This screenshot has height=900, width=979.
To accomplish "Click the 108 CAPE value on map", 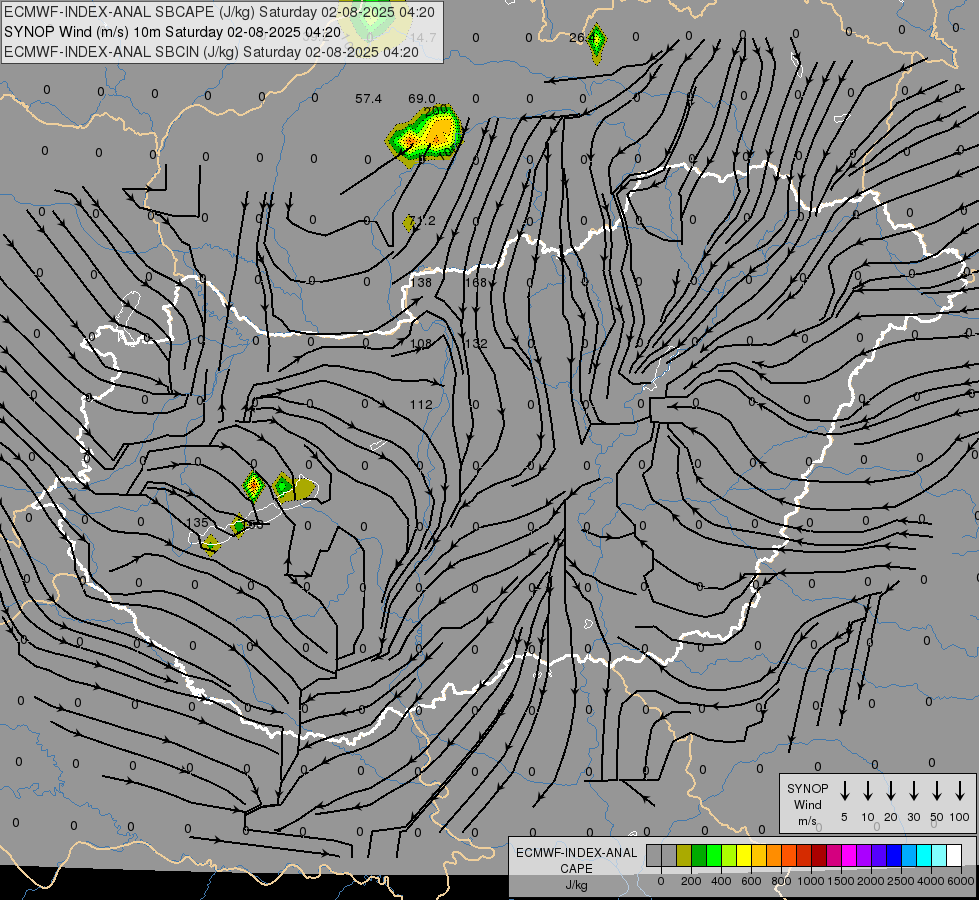I will click(421, 344).
